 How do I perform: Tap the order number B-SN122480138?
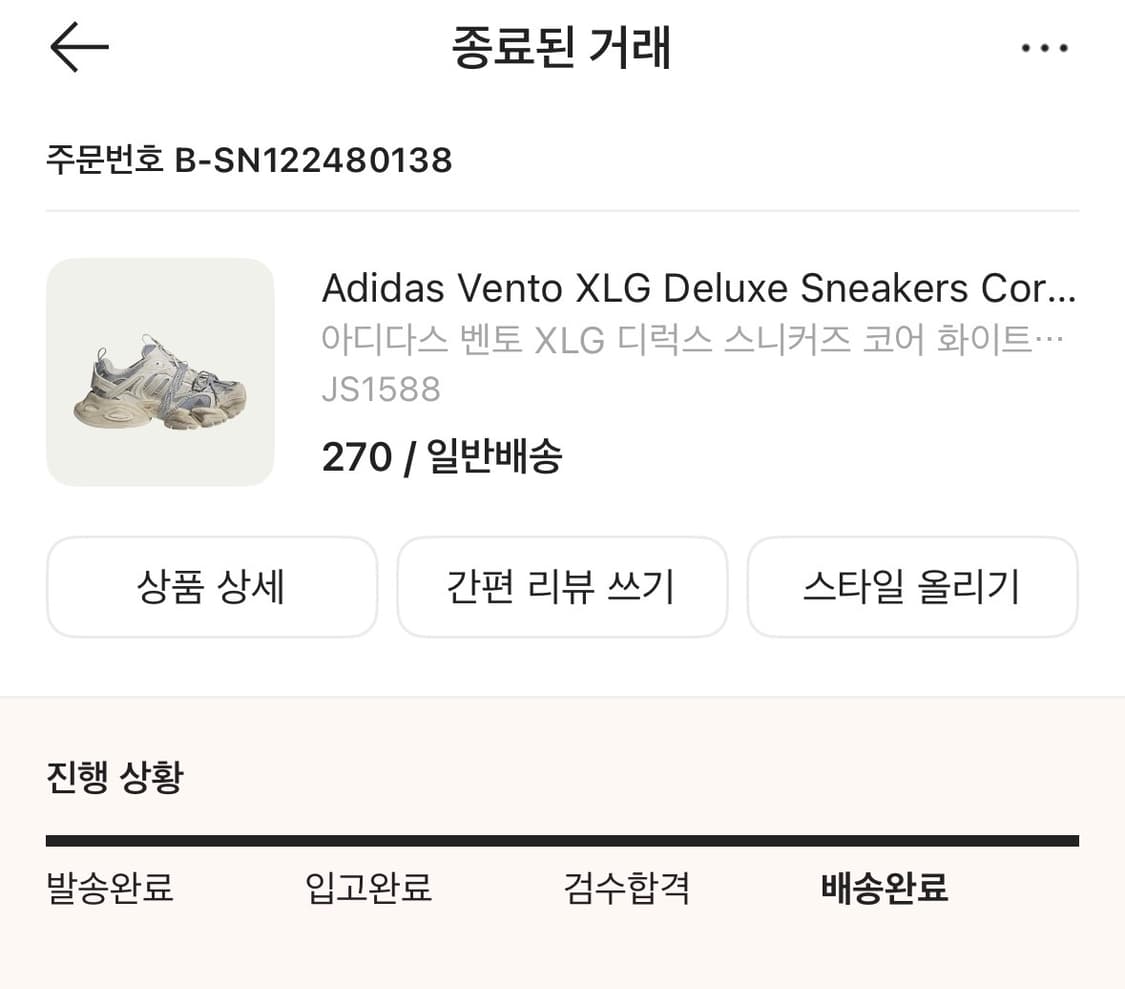314,160
